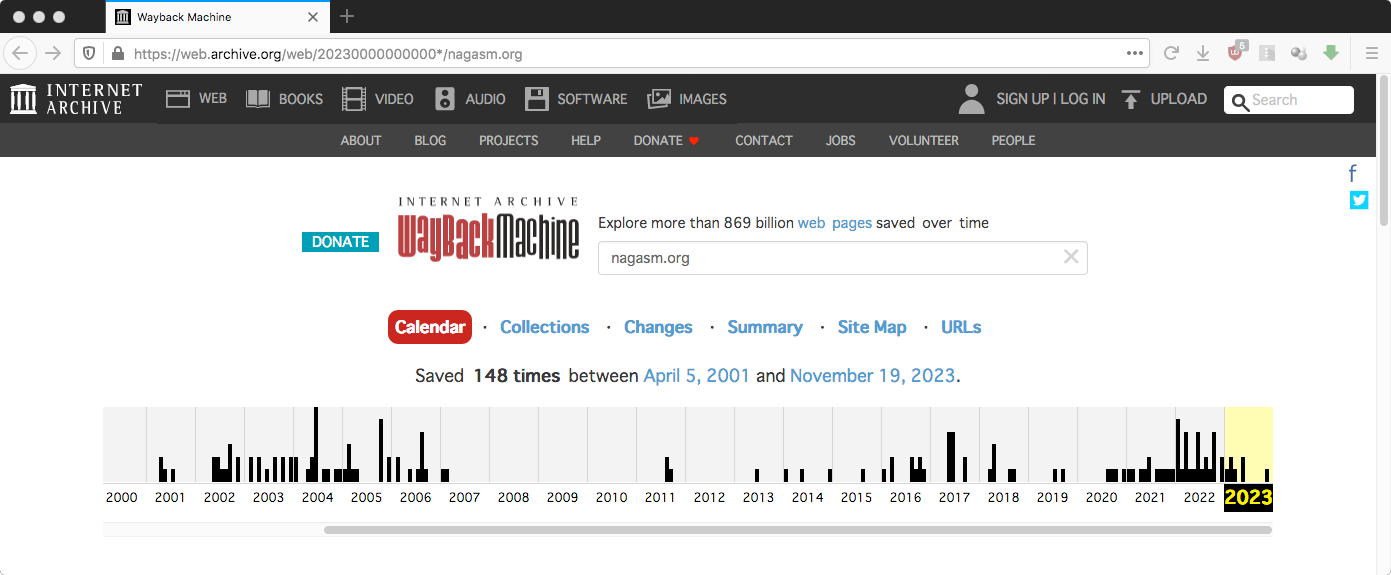Open the Images section icon
This screenshot has width=1391, height=575.
tap(659, 99)
